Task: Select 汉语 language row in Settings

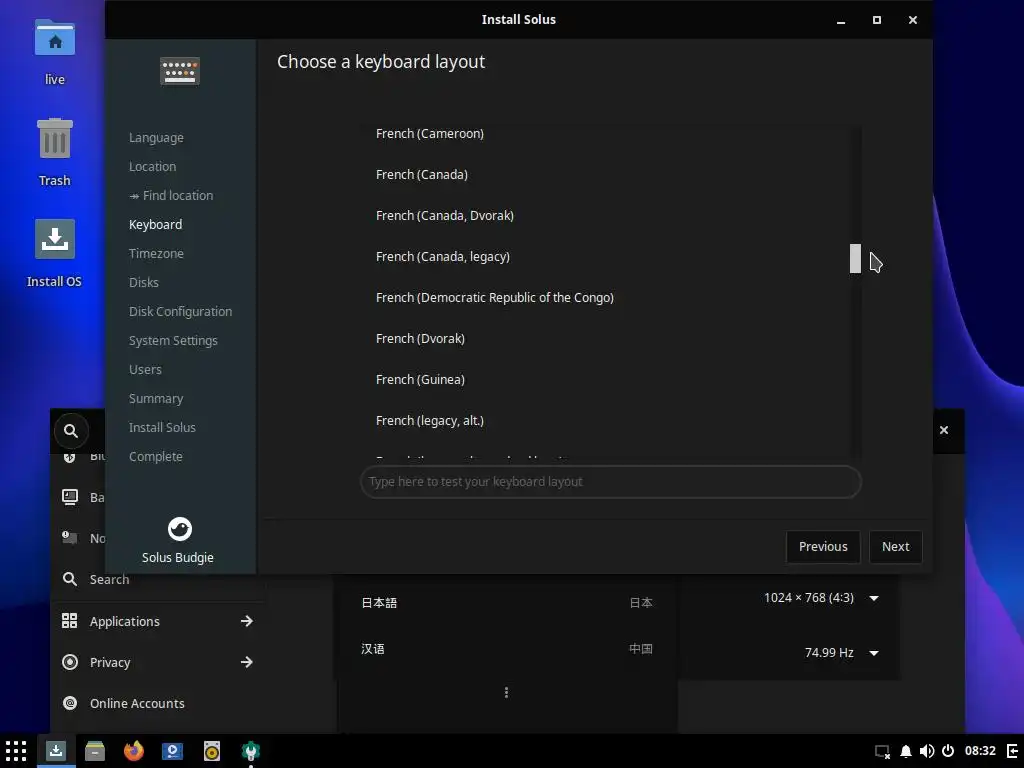Action: pos(507,649)
